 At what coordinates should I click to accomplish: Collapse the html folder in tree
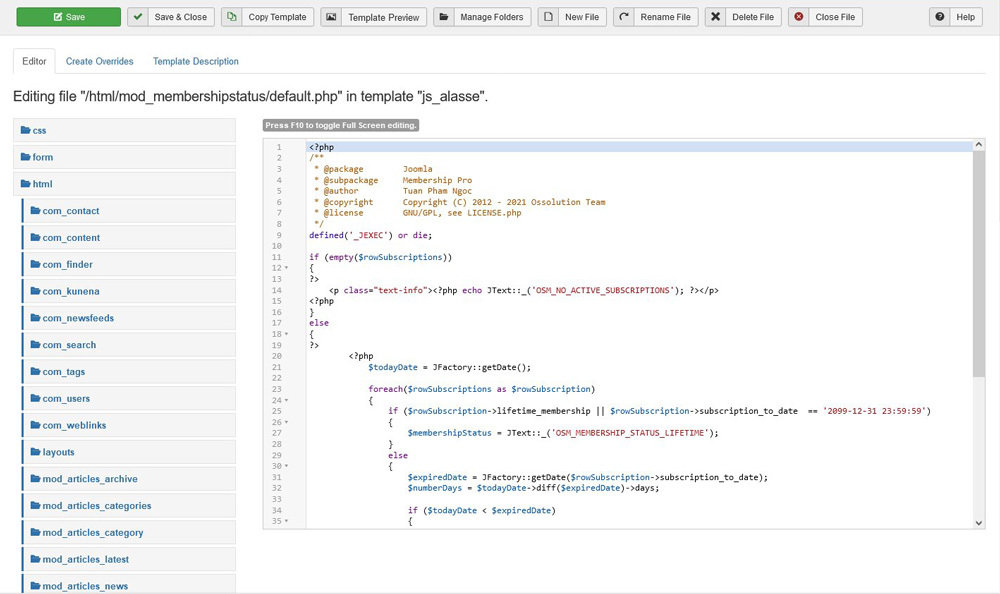click(42, 184)
